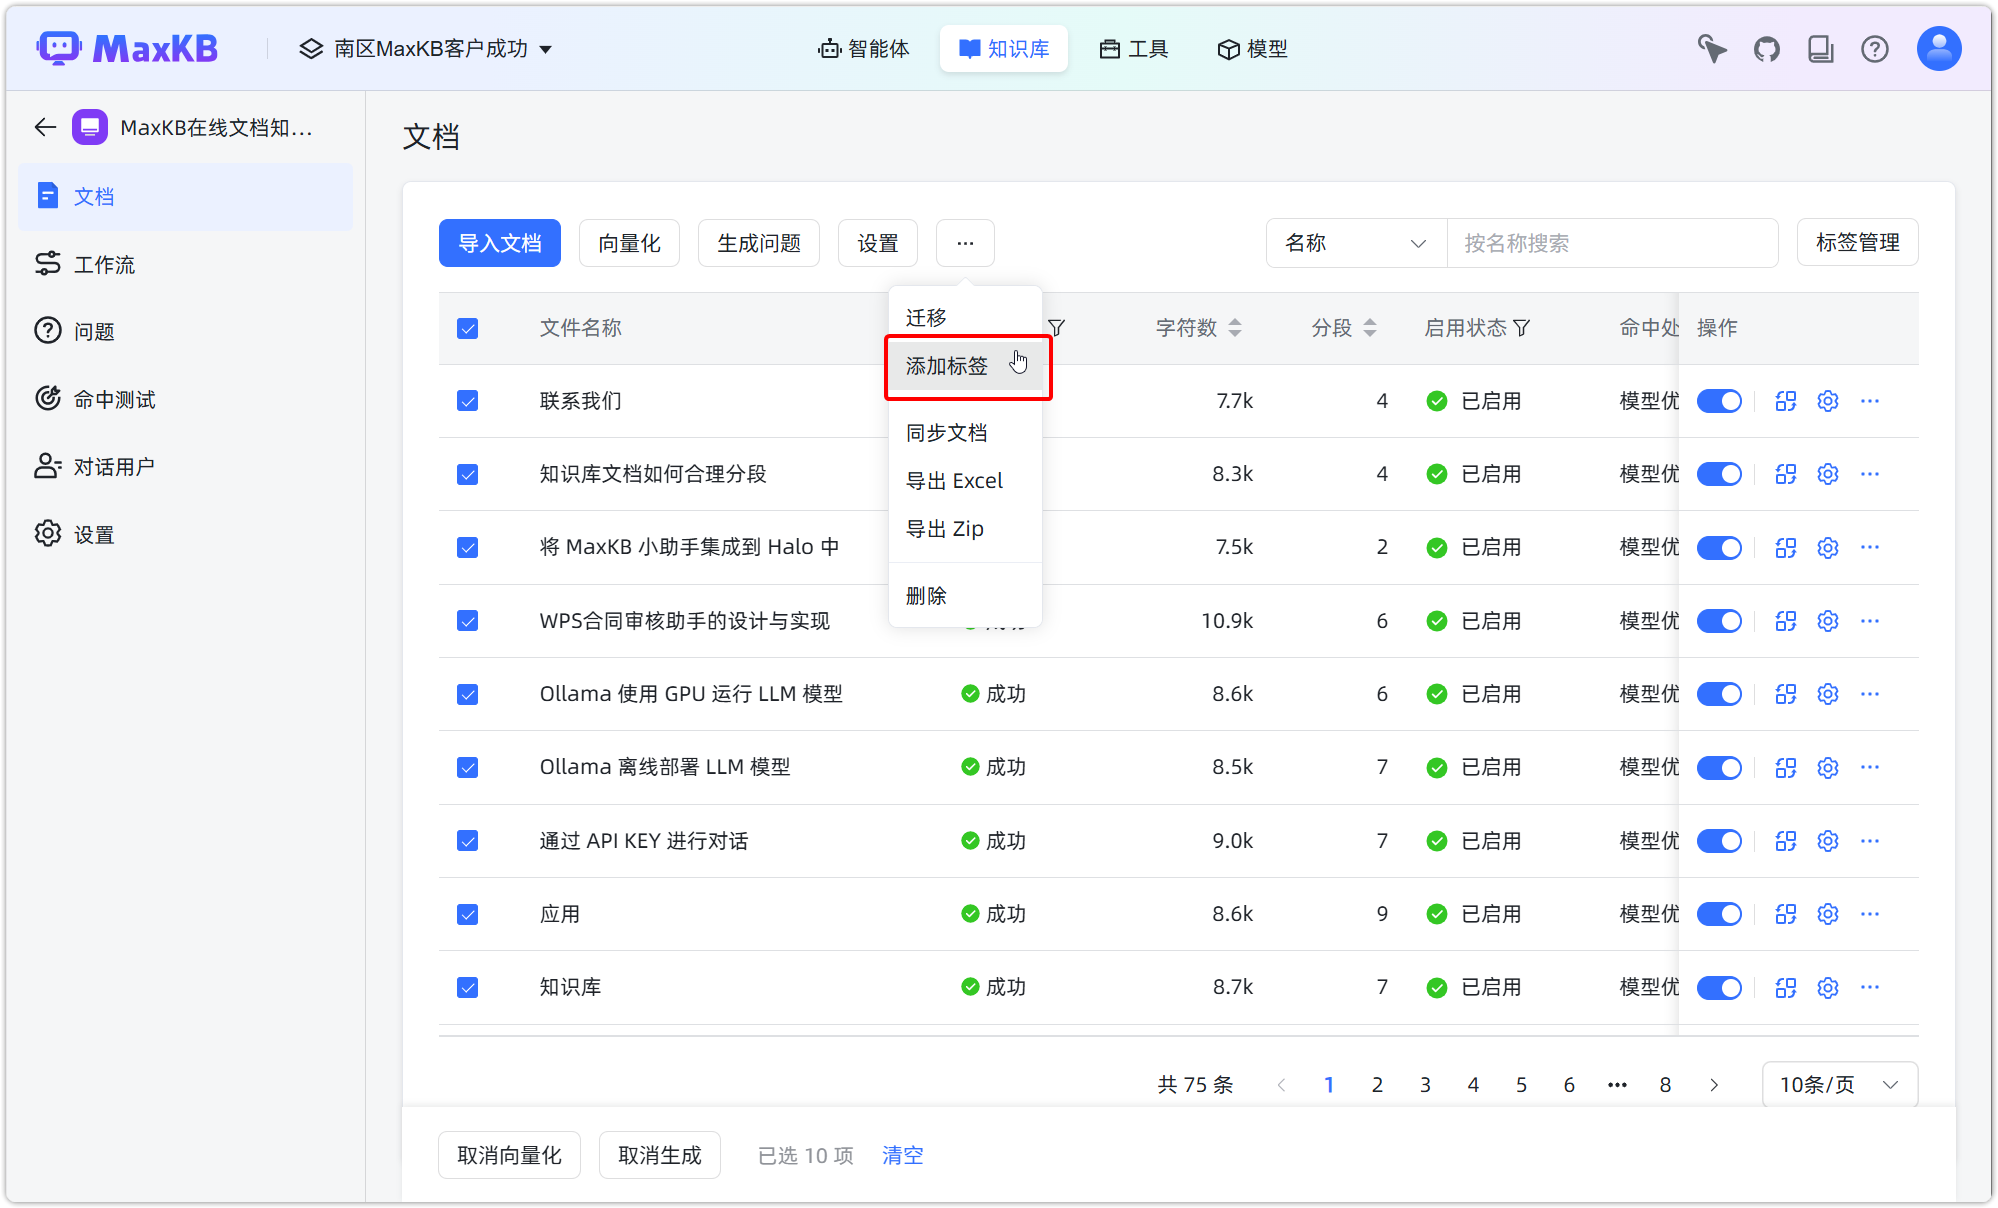Disable the enable toggle on the 联系我们 row

click(1719, 400)
